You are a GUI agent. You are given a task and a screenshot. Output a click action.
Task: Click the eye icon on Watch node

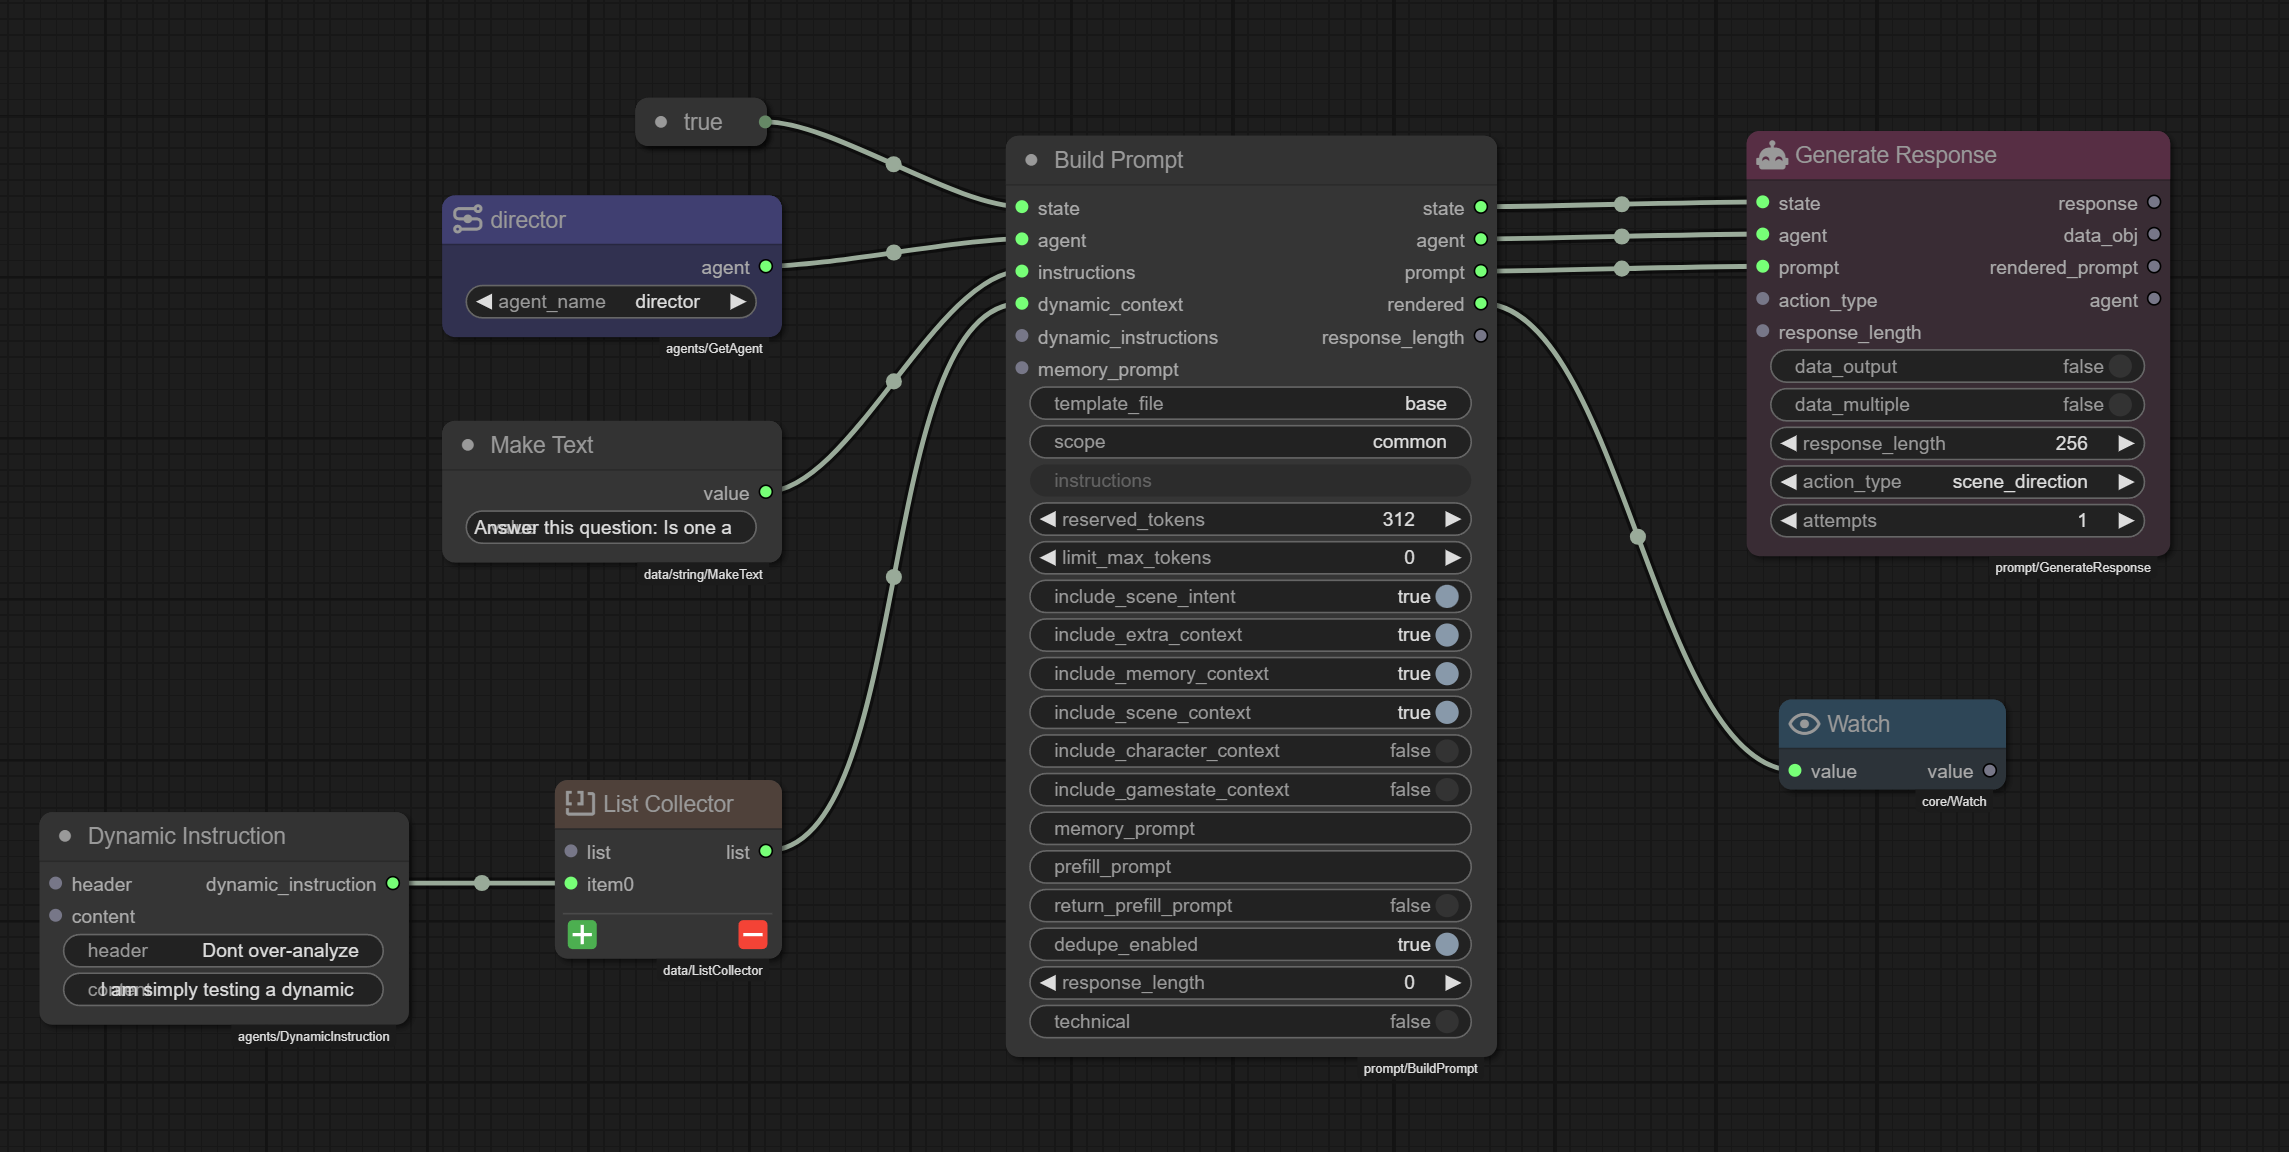(x=1804, y=724)
